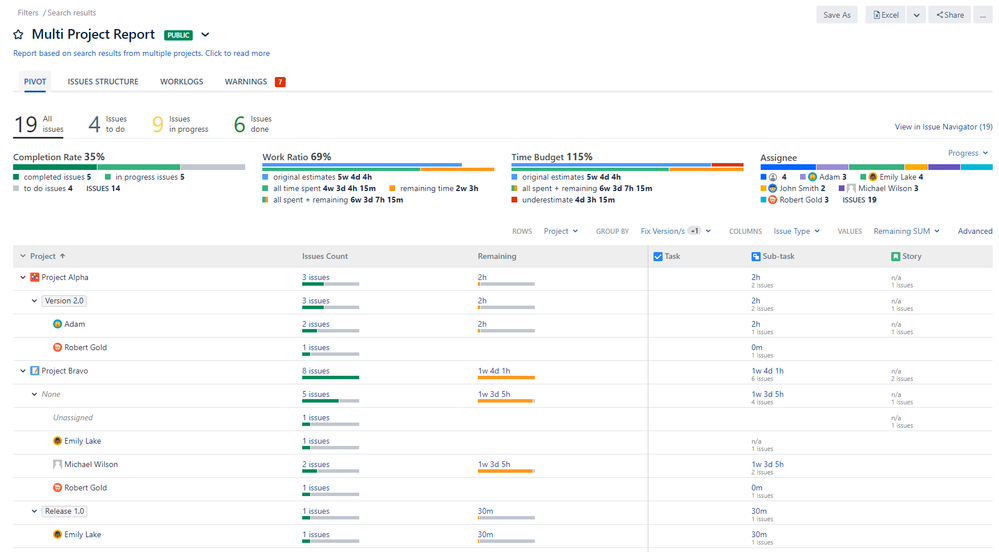Click the Assignee distribution color bar
The width and height of the screenshot is (999, 552).
[x=876, y=167]
